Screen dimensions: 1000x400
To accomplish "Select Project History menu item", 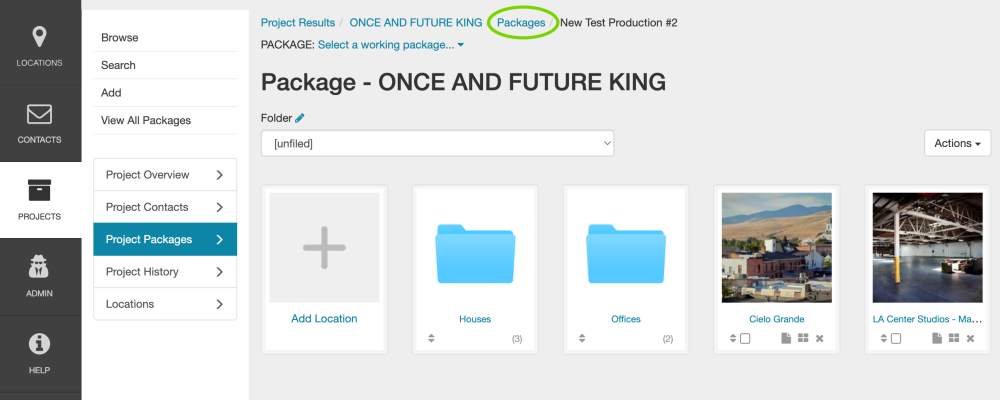I will tap(165, 272).
